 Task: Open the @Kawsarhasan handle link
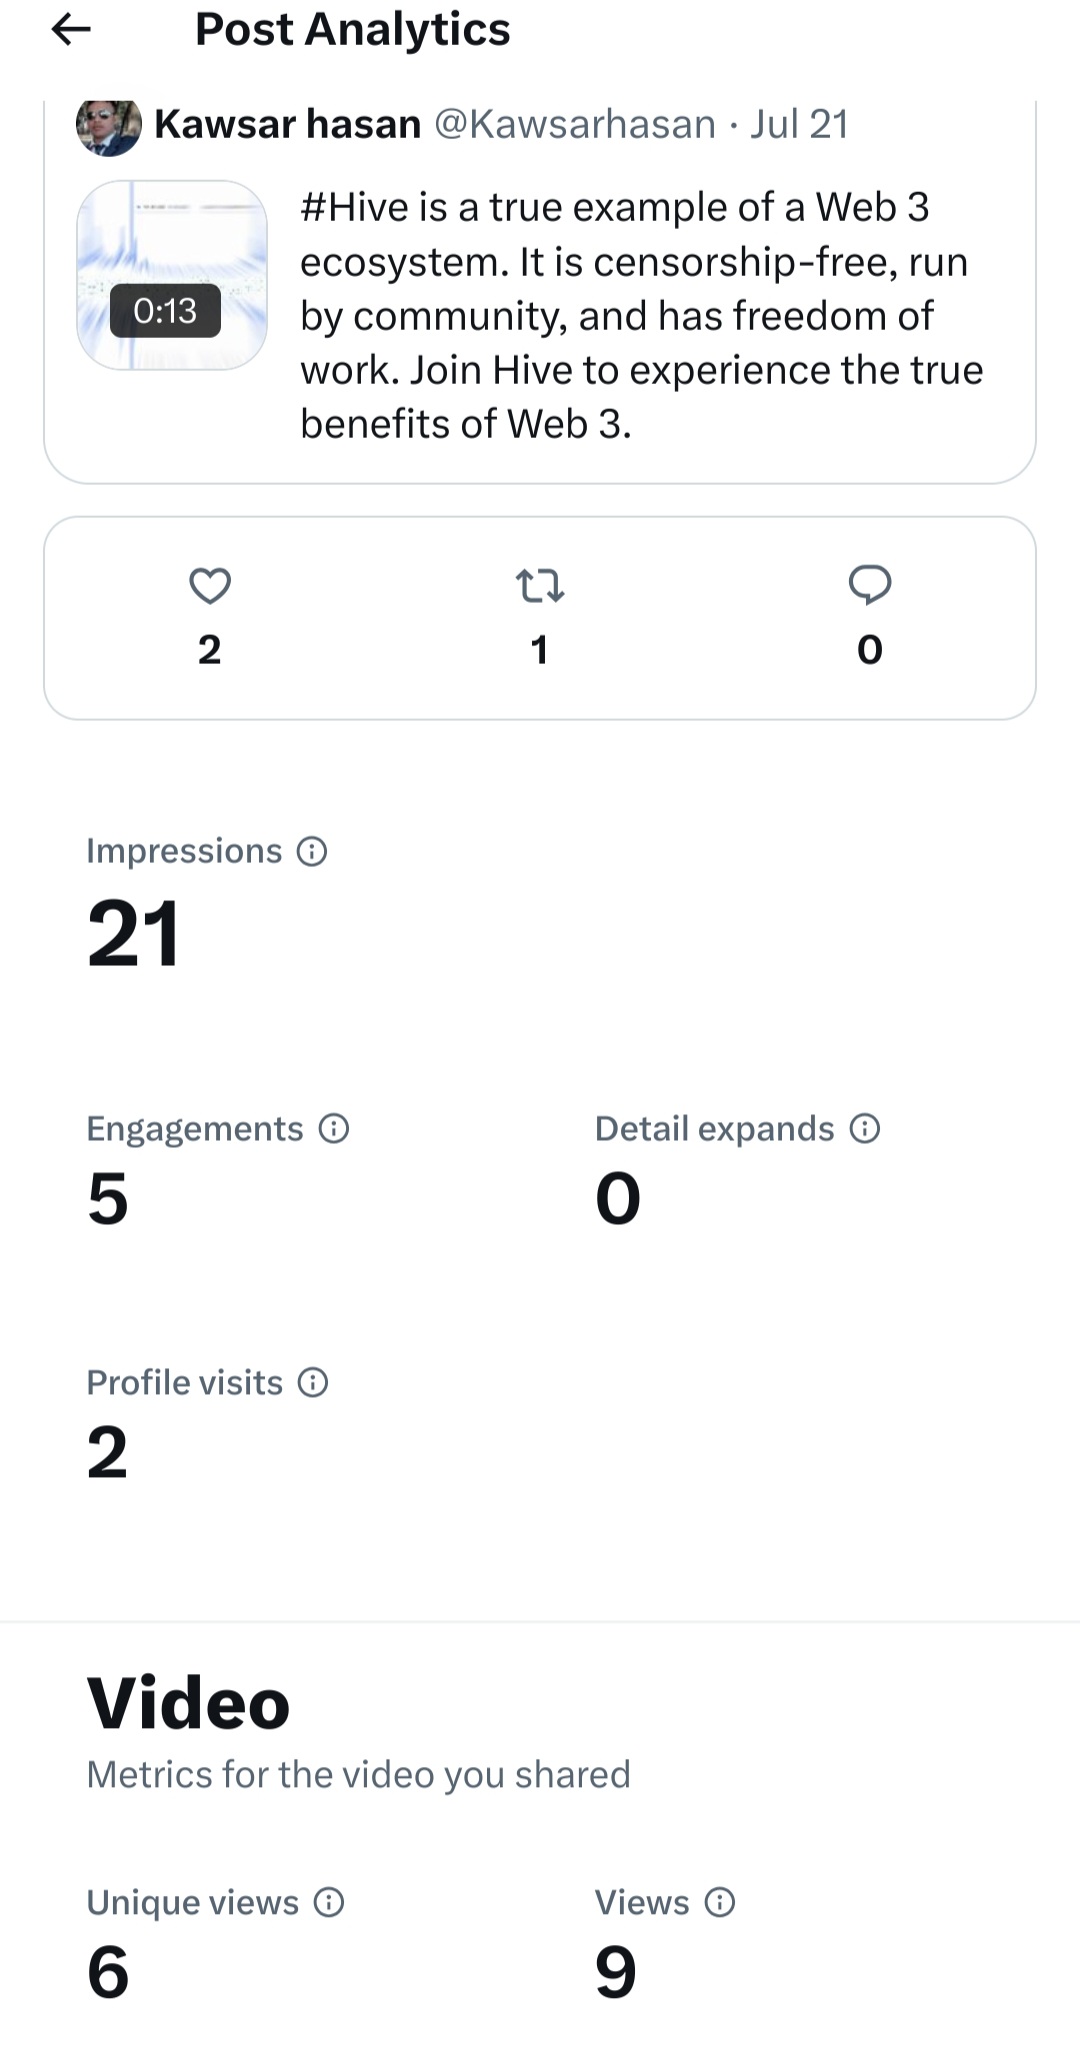pos(575,124)
